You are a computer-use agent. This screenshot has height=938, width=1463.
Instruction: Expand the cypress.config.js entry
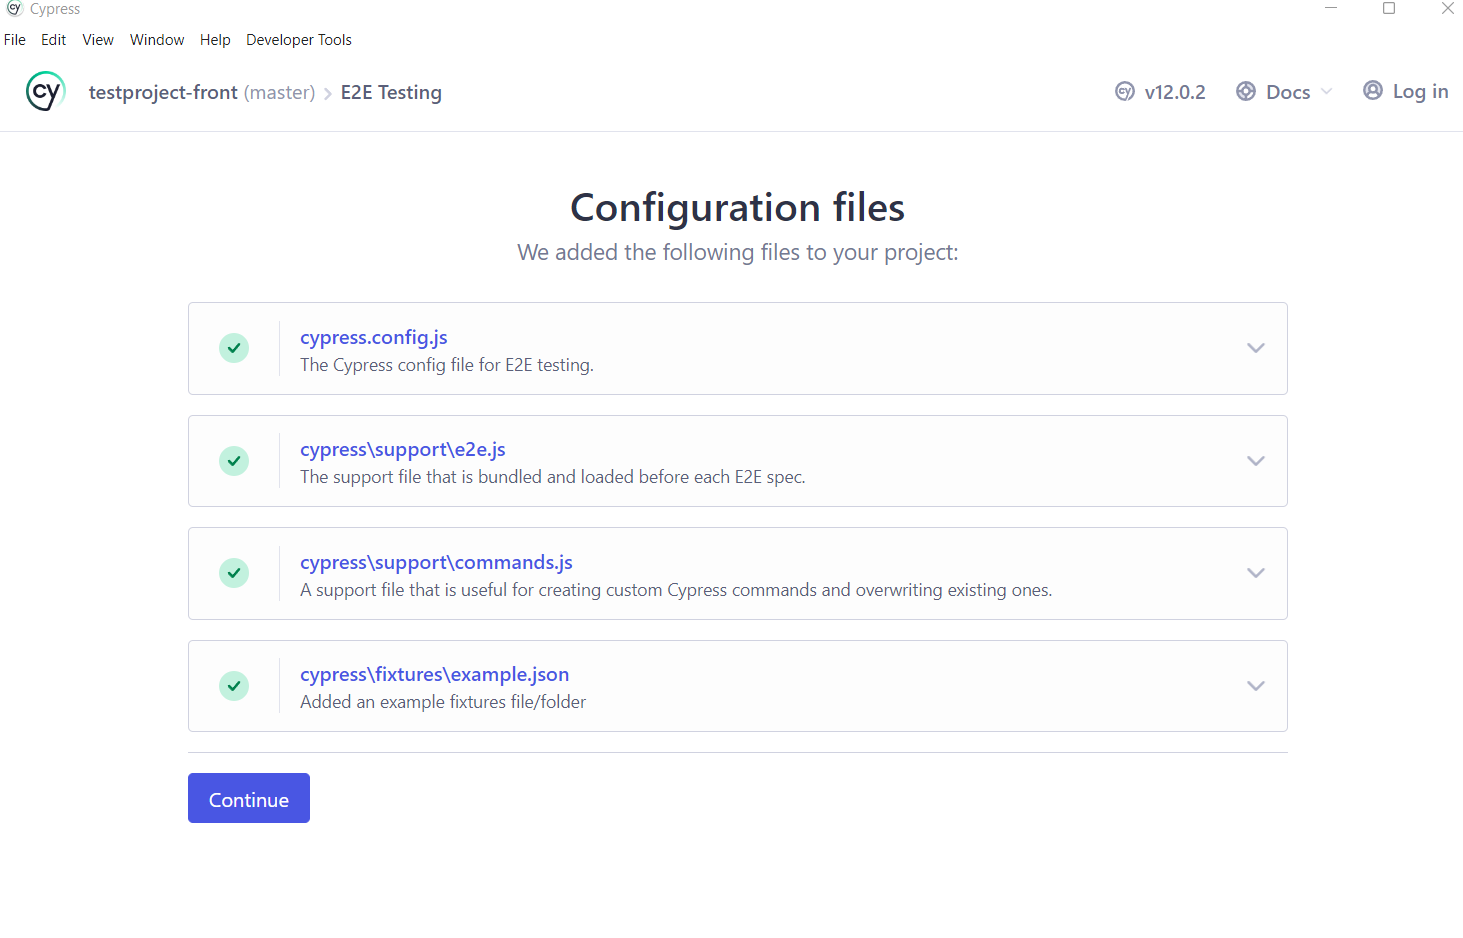pos(1255,348)
